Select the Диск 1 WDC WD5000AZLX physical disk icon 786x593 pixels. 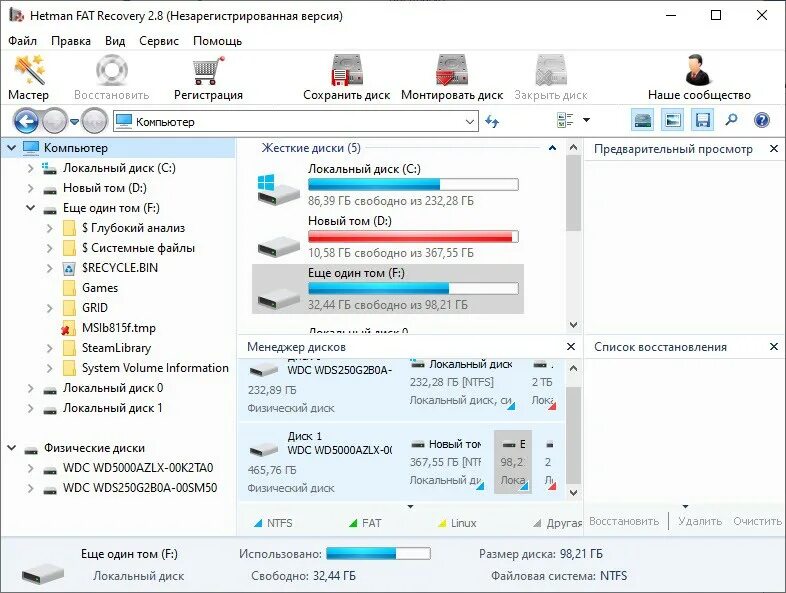click(264, 449)
